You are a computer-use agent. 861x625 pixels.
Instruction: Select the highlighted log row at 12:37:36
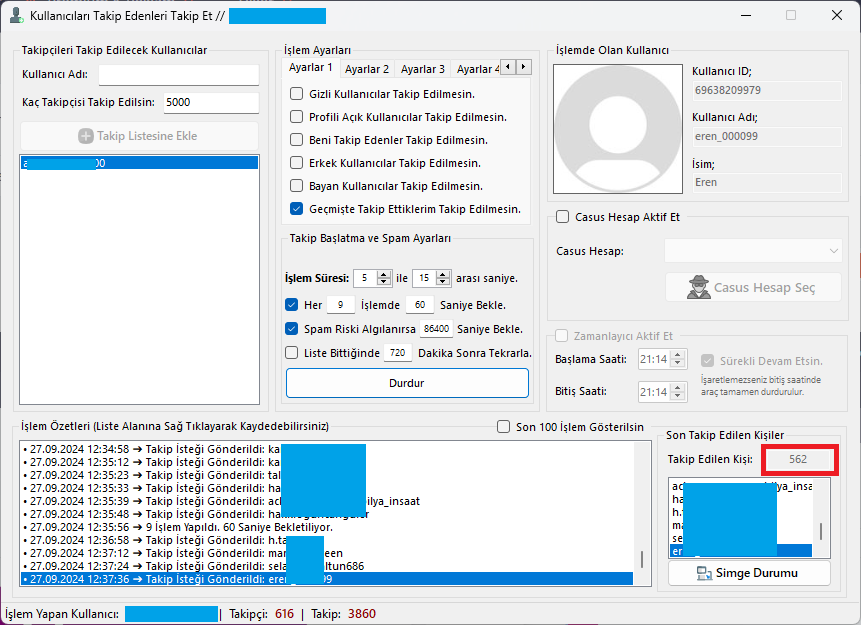click(x=327, y=579)
